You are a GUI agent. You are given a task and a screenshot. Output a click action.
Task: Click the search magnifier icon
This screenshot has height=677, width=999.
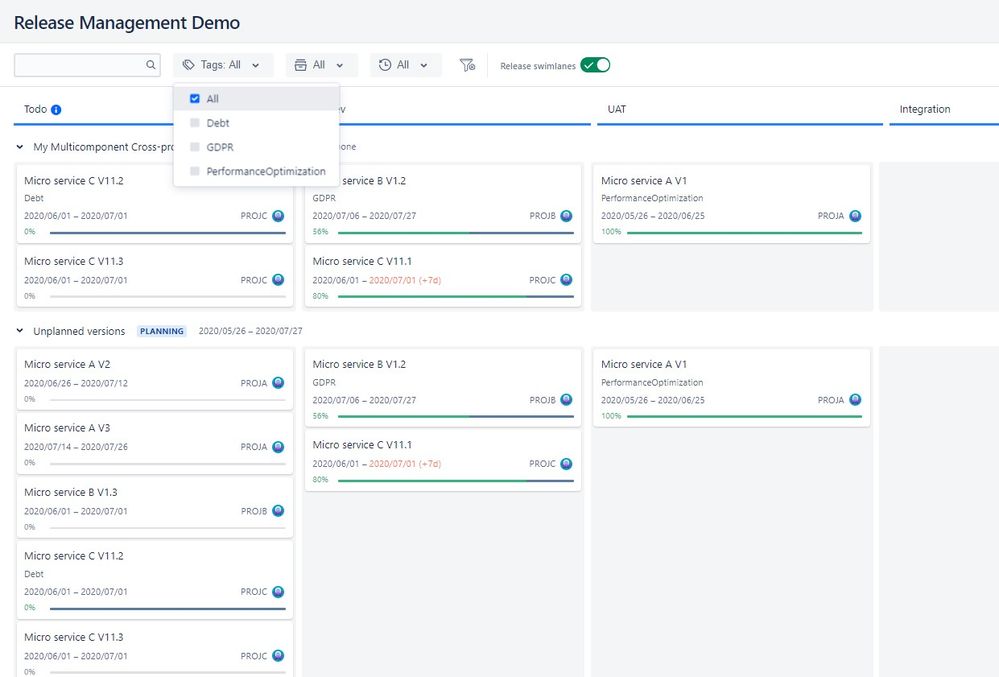[150, 64]
